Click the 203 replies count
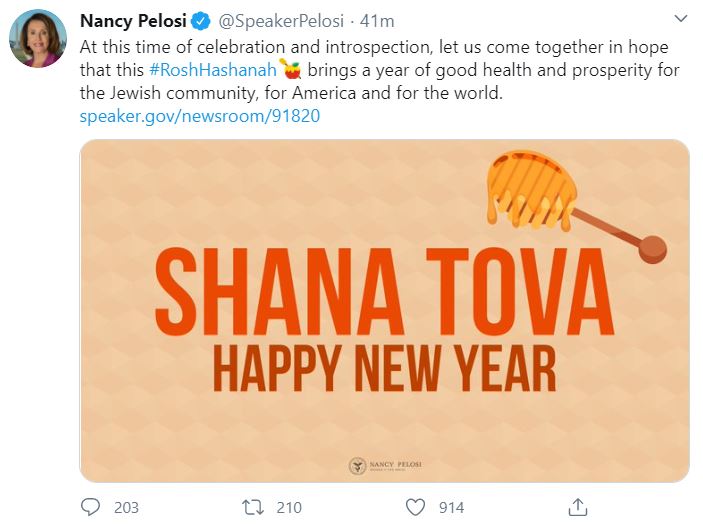Image resolution: width=703 pixels, height=525 pixels. tap(126, 508)
